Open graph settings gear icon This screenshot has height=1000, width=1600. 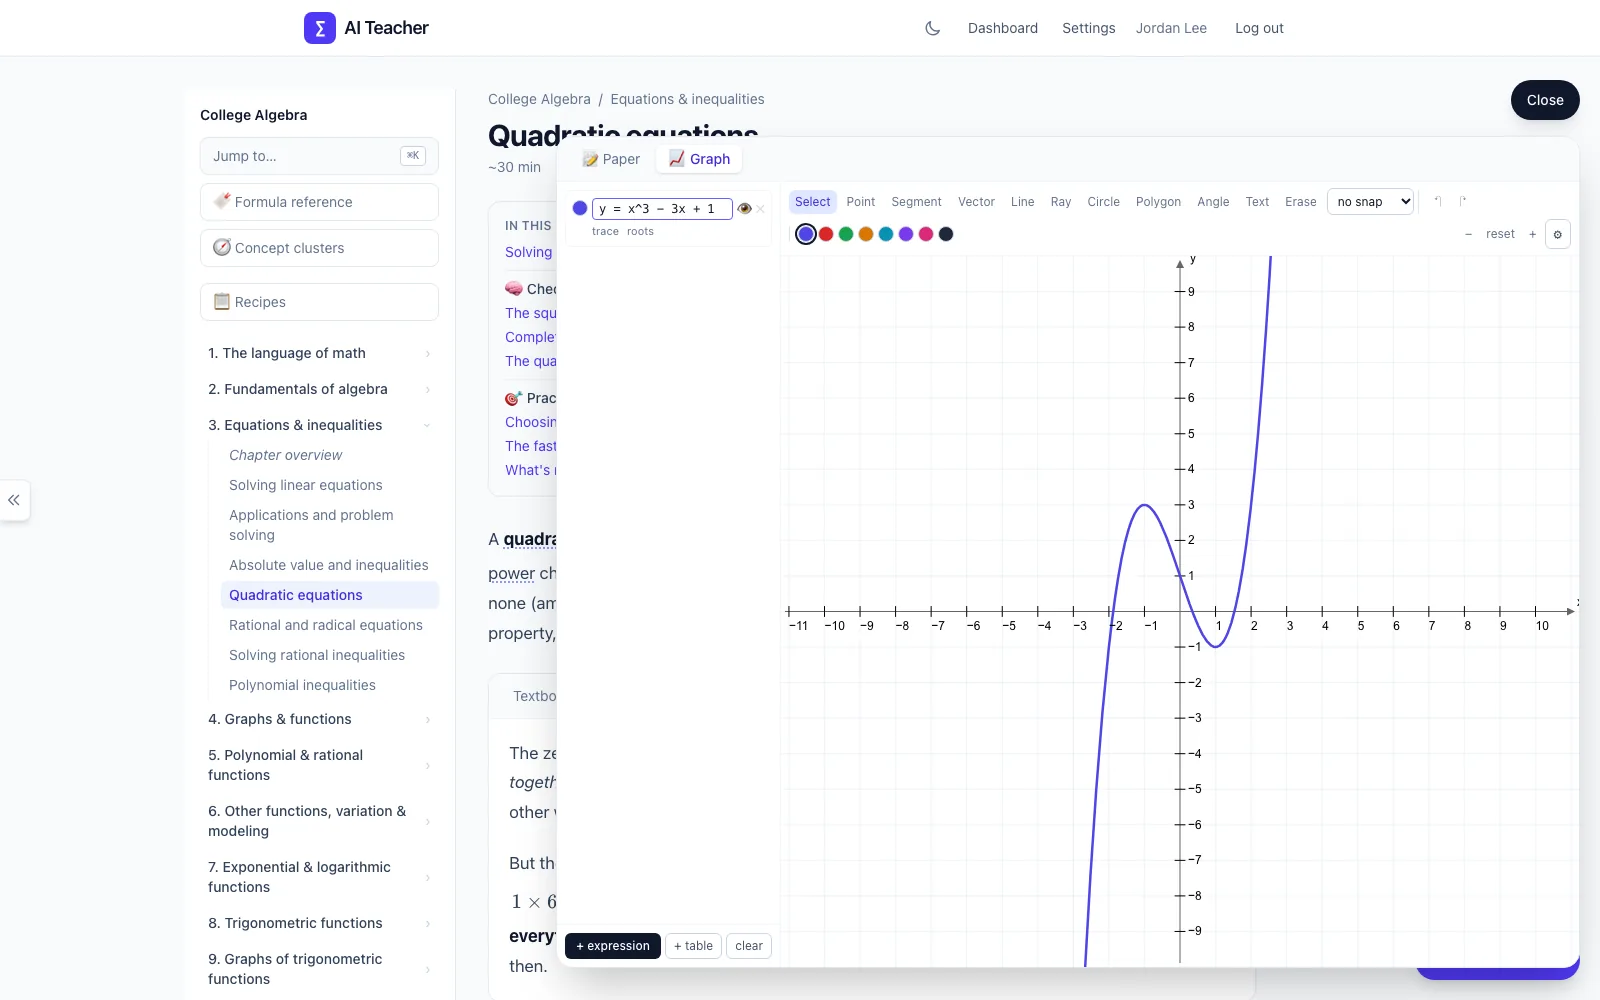coord(1557,234)
